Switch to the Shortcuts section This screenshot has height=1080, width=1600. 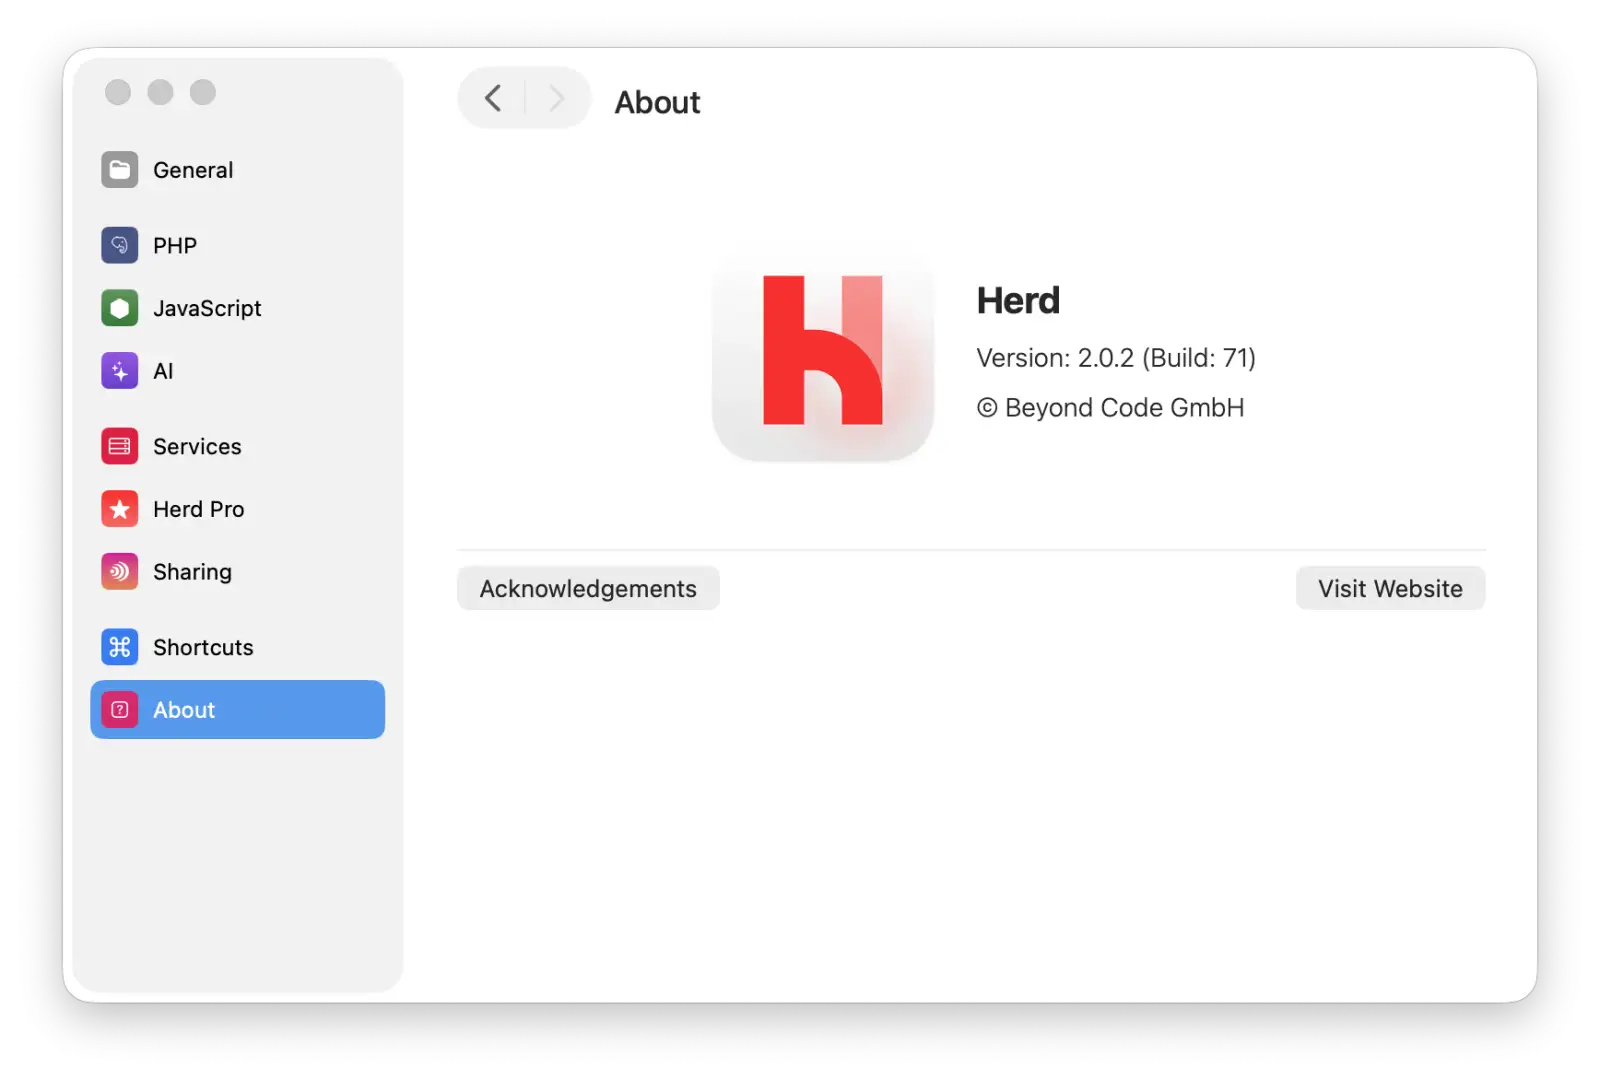tap(237, 647)
